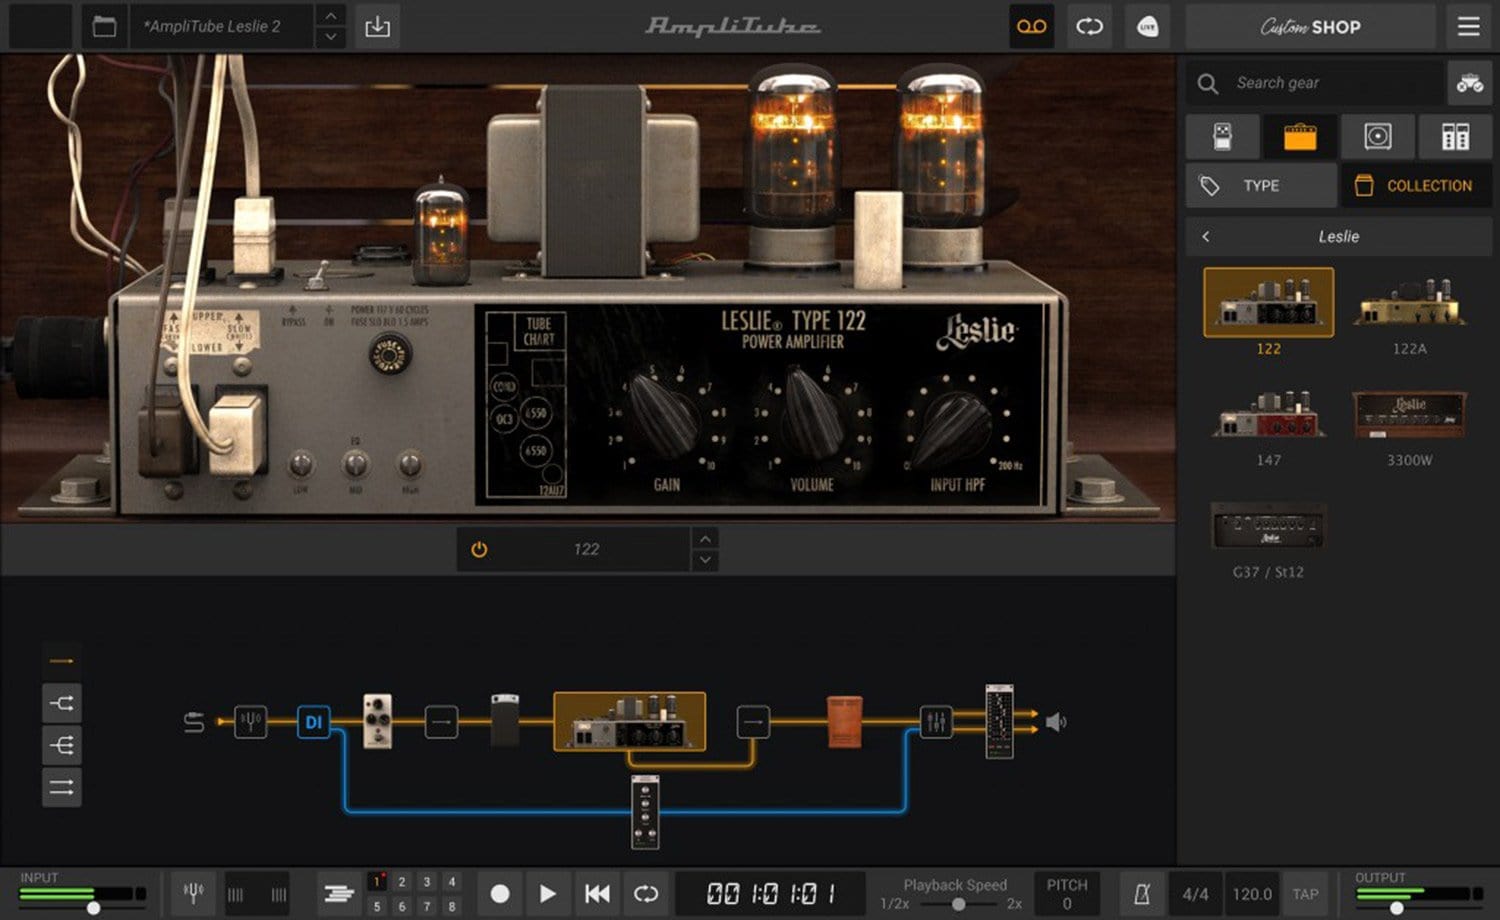The width and height of the screenshot is (1500, 920).
Task: Select the black pedal in chain
Action: [505, 721]
